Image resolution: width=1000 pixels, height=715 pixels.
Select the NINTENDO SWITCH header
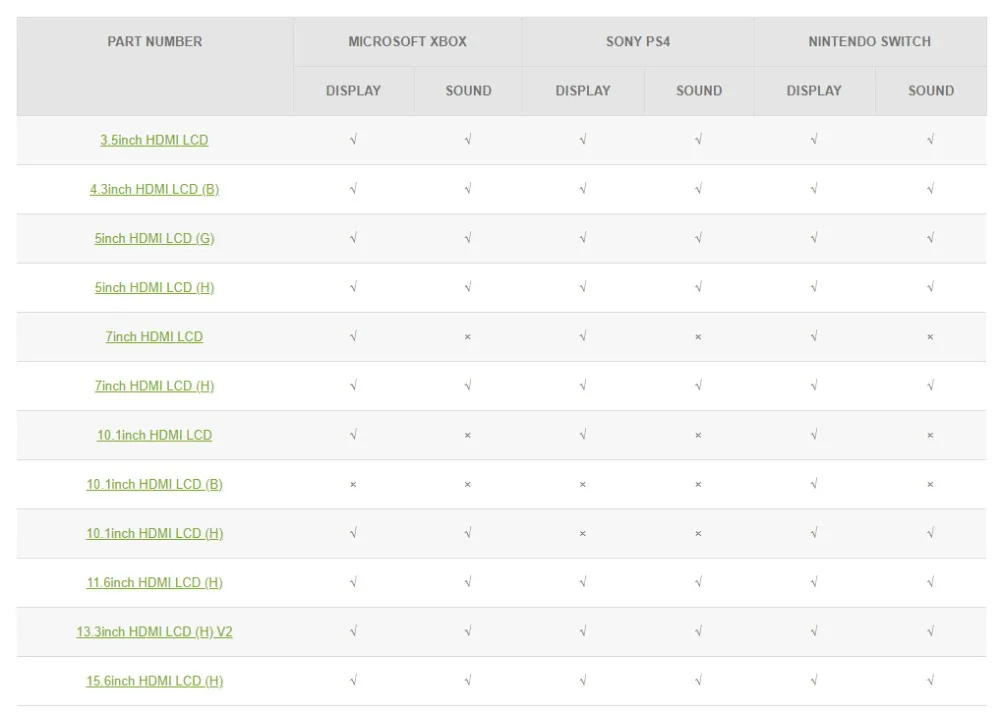click(869, 41)
